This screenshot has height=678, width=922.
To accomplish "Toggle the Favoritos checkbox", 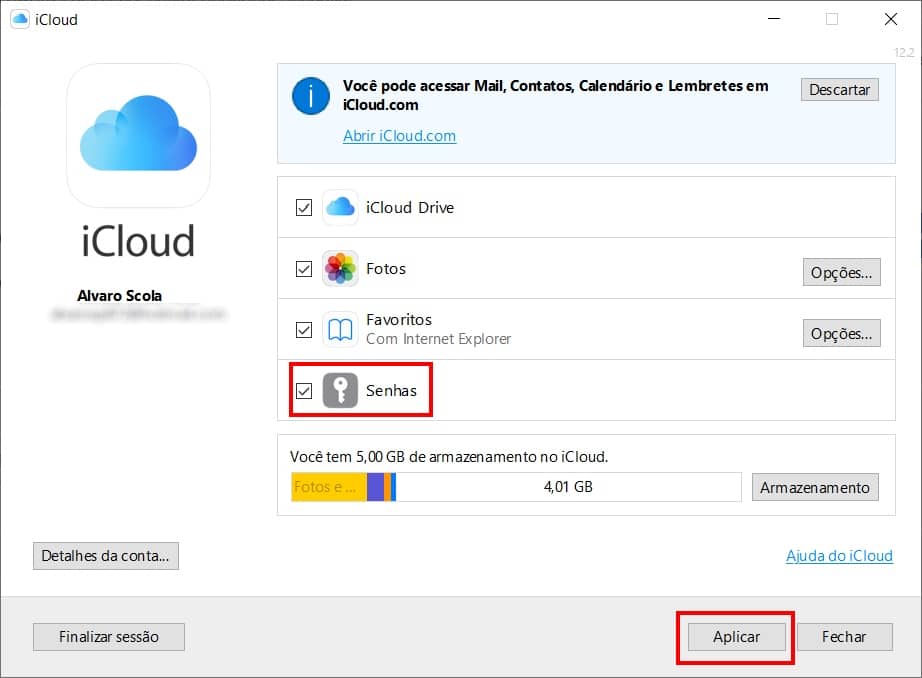I will pos(303,330).
